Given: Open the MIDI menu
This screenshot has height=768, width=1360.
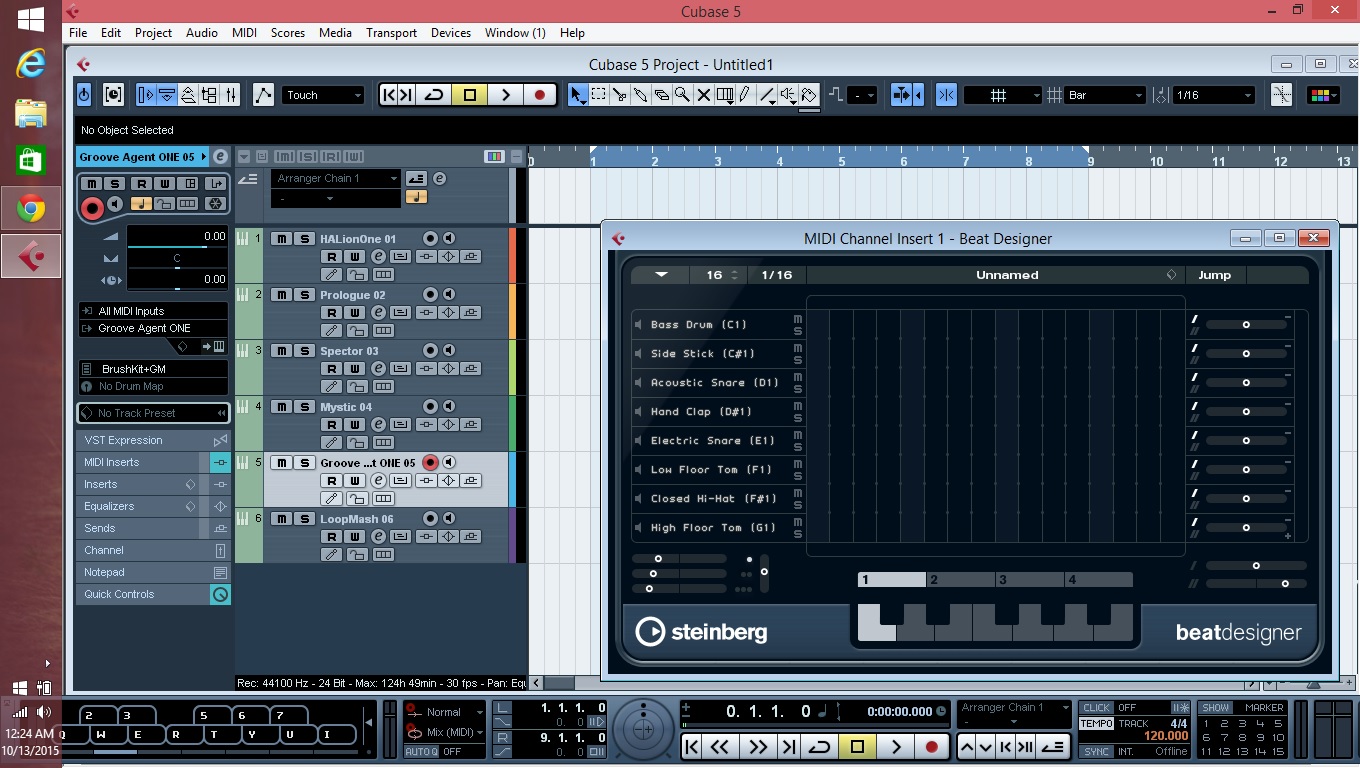Looking at the screenshot, I should coord(245,33).
